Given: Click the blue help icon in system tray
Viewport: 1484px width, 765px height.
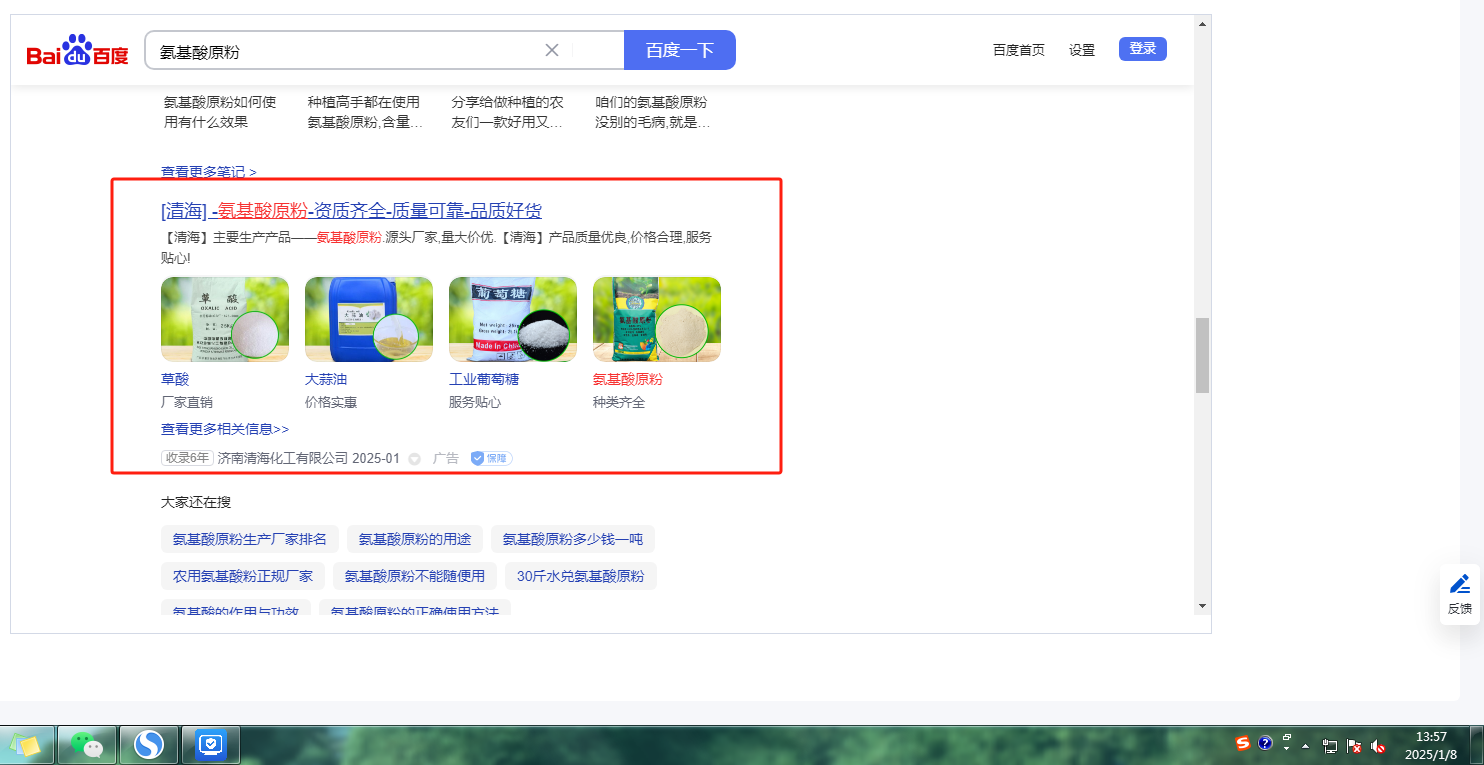Looking at the screenshot, I should point(1265,743).
